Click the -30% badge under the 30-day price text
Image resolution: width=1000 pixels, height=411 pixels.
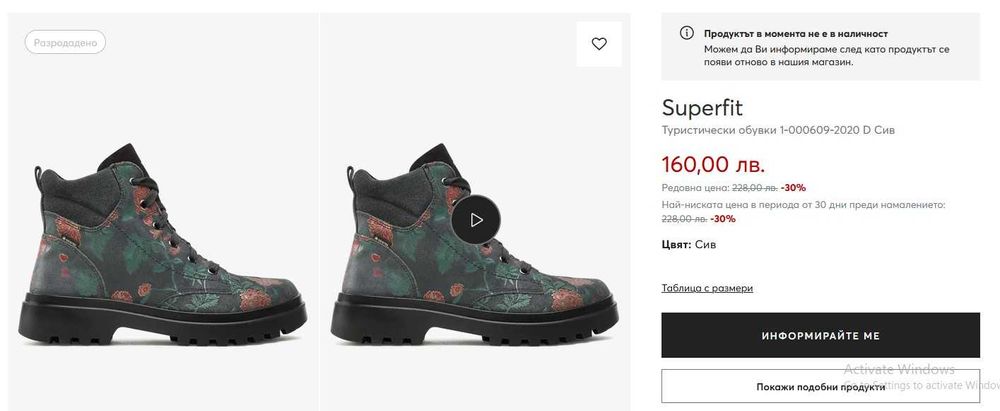[x=723, y=219]
